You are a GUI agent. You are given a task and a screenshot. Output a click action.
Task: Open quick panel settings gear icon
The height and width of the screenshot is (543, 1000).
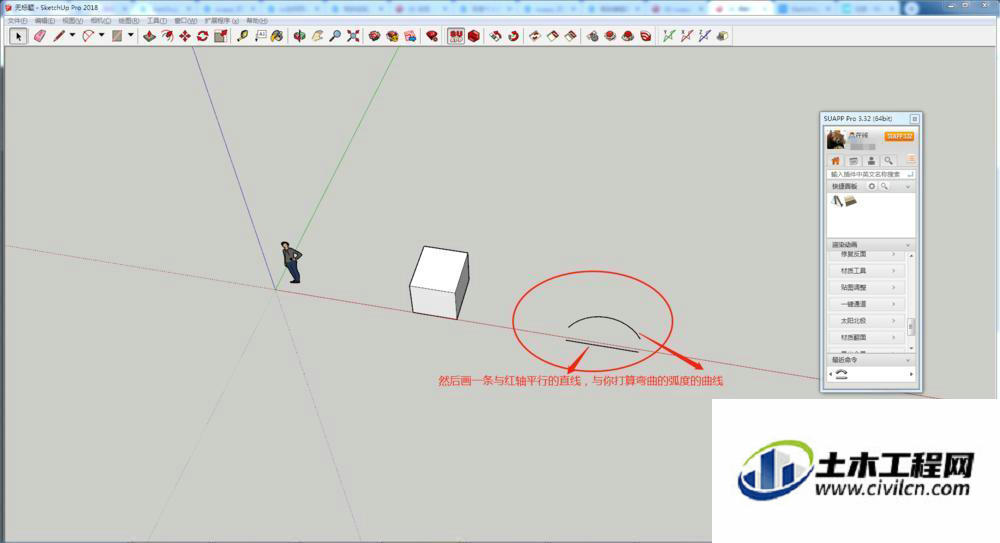[872, 186]
